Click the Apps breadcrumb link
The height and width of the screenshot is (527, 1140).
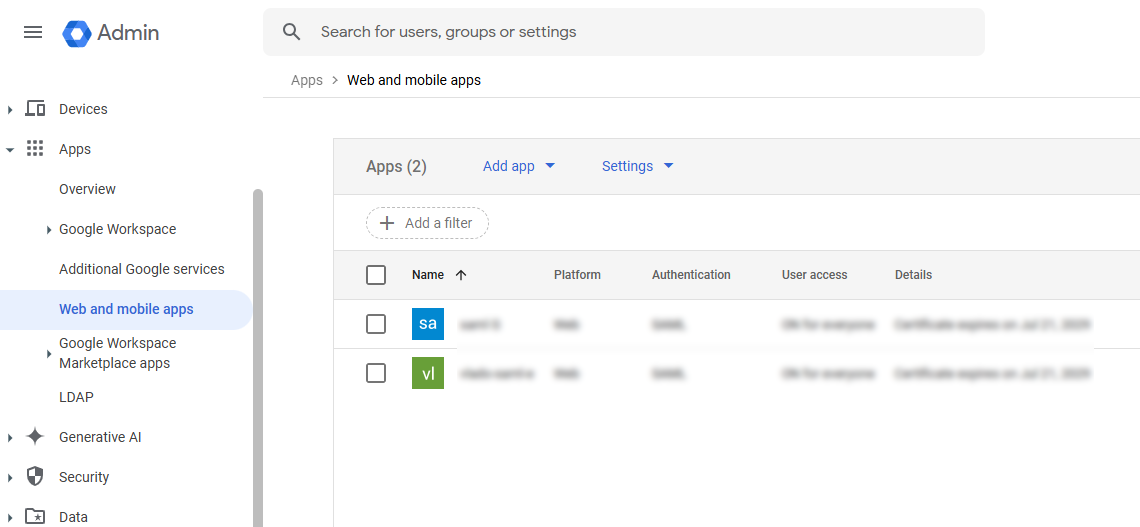[307, 80]
